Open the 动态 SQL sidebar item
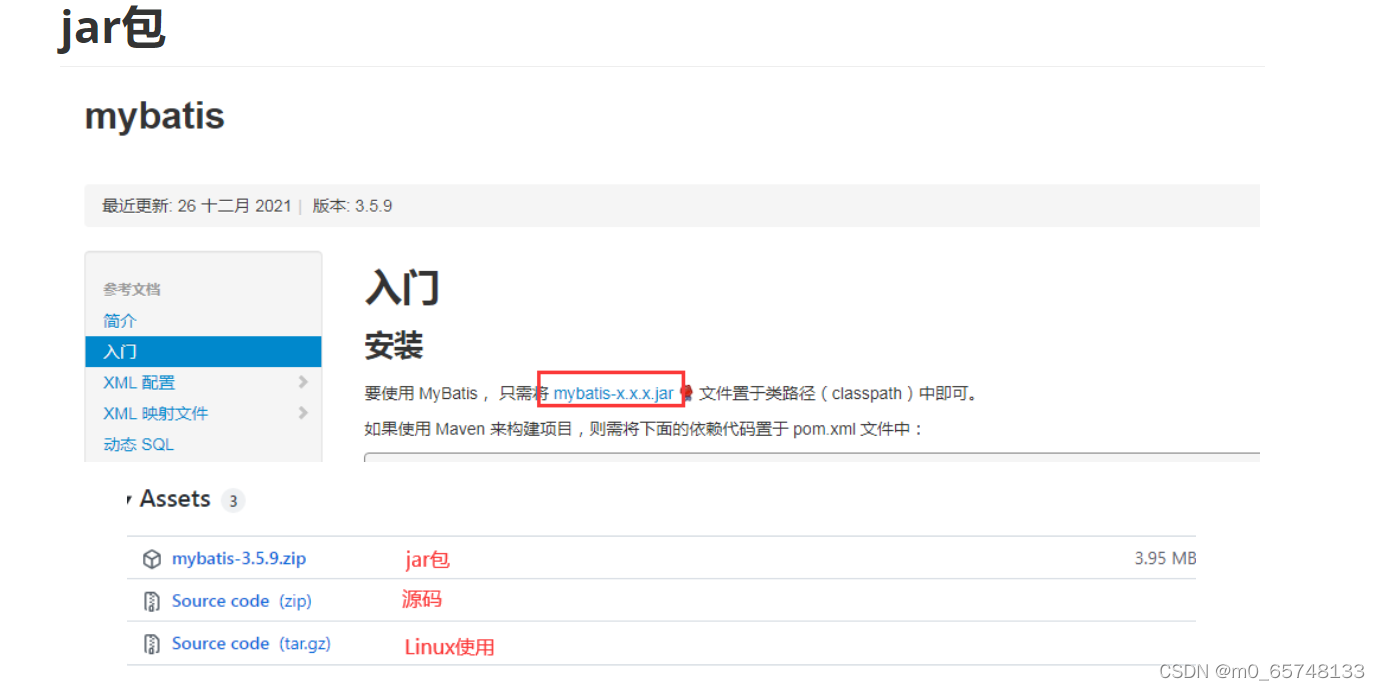 point(138,444)
